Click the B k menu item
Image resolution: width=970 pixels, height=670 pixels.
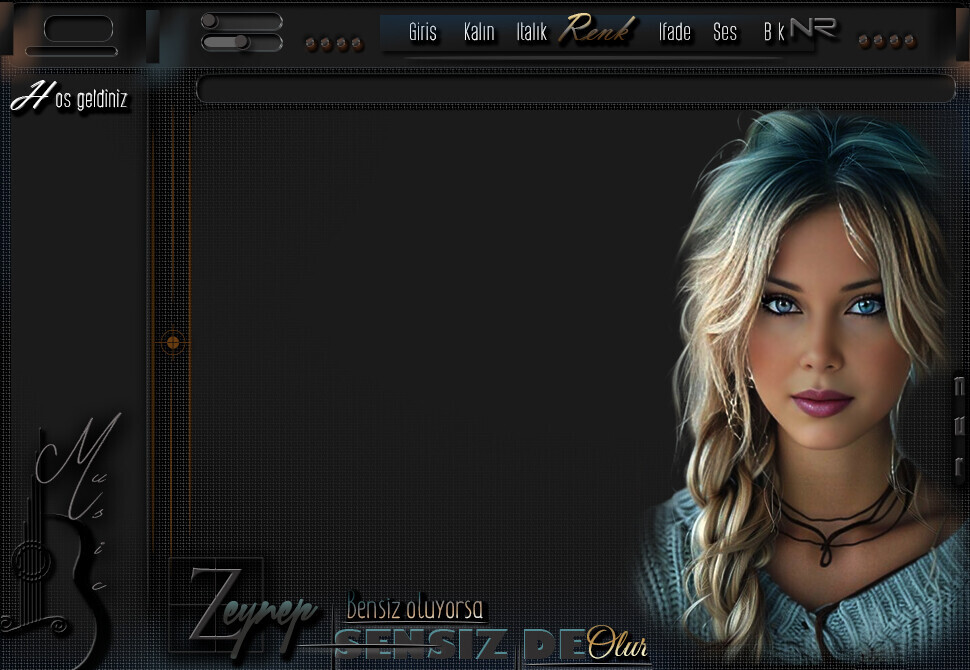click(773, 33)
